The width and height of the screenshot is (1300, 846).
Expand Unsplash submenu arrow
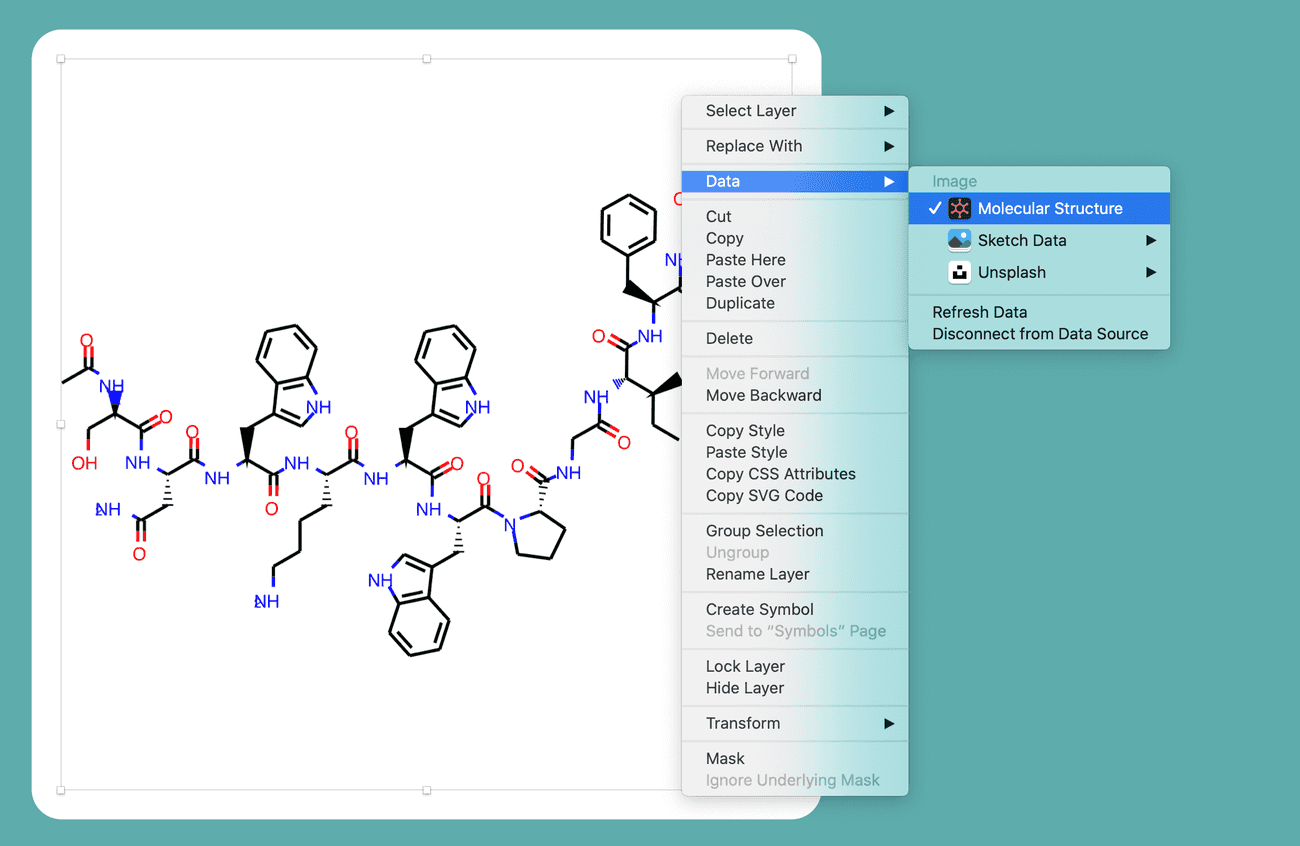point(1151,272)
